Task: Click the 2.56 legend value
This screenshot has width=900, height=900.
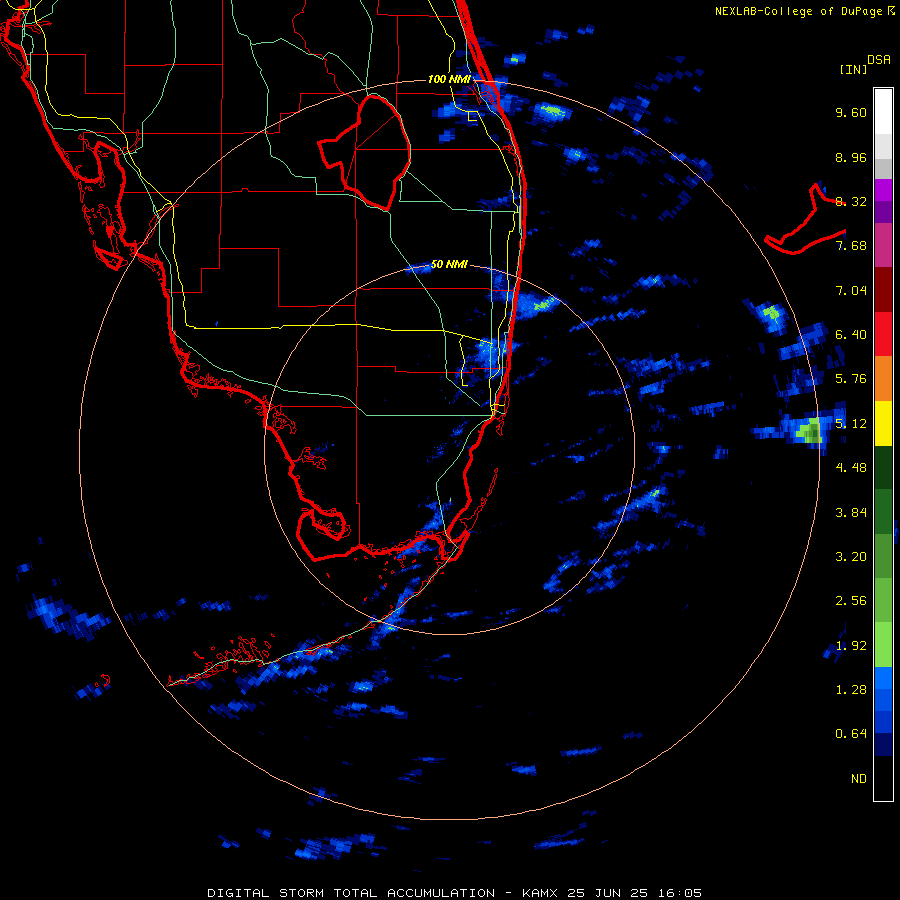Action: click(851, 601)
